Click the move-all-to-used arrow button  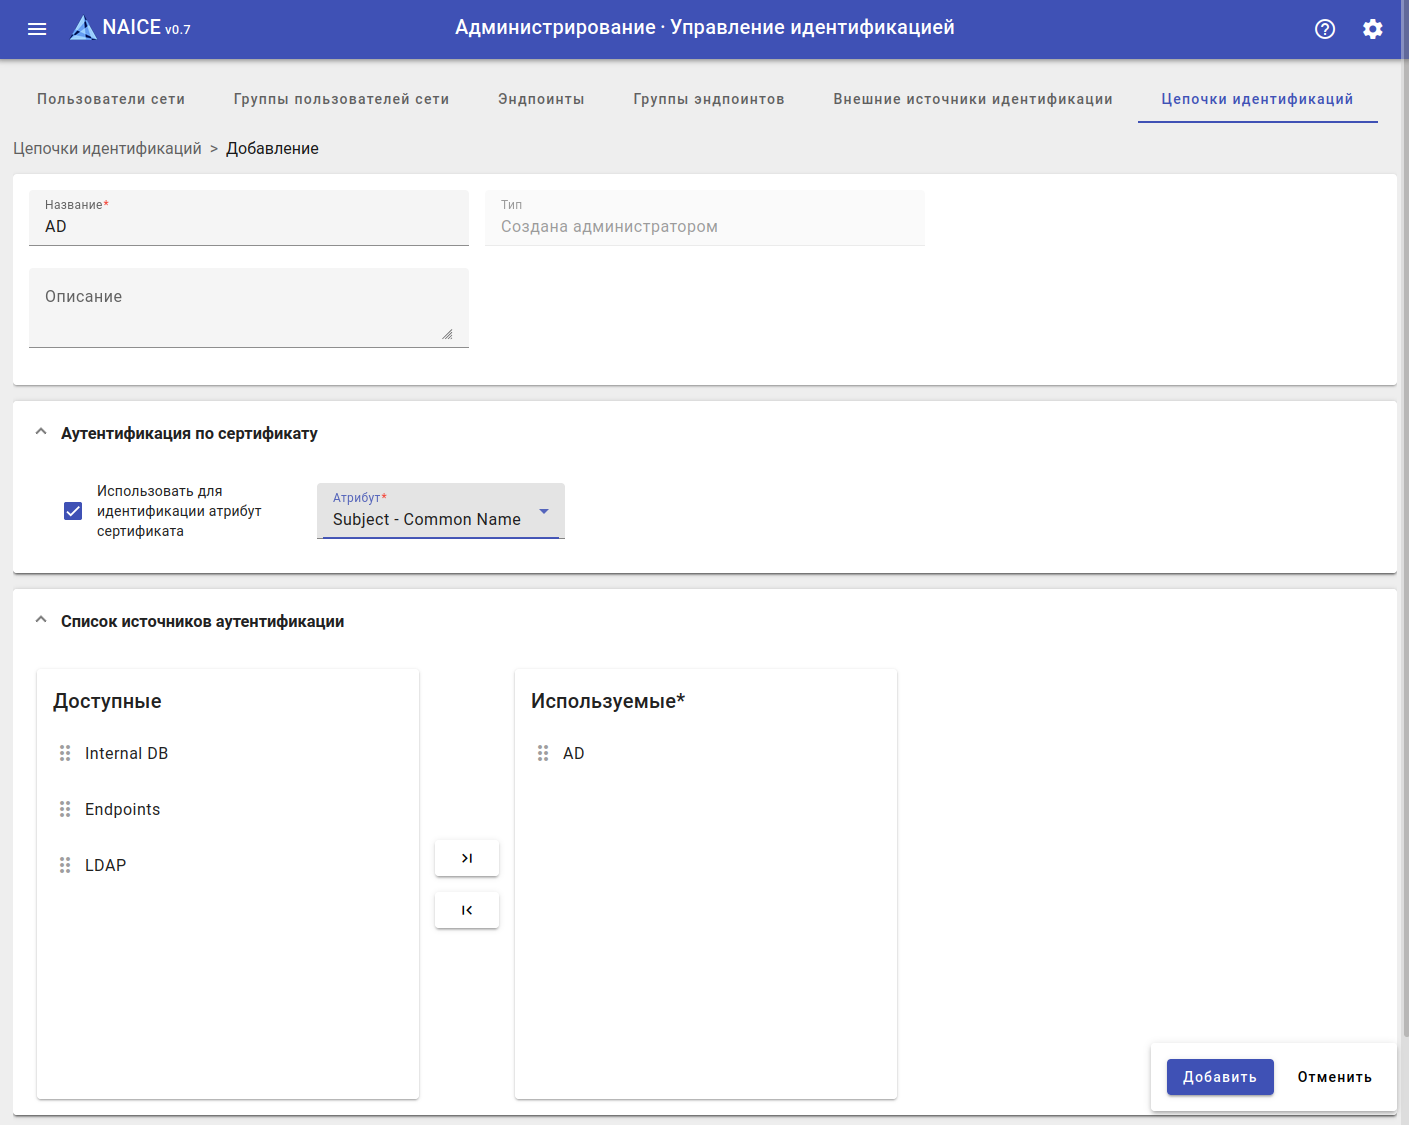(467, 858)
